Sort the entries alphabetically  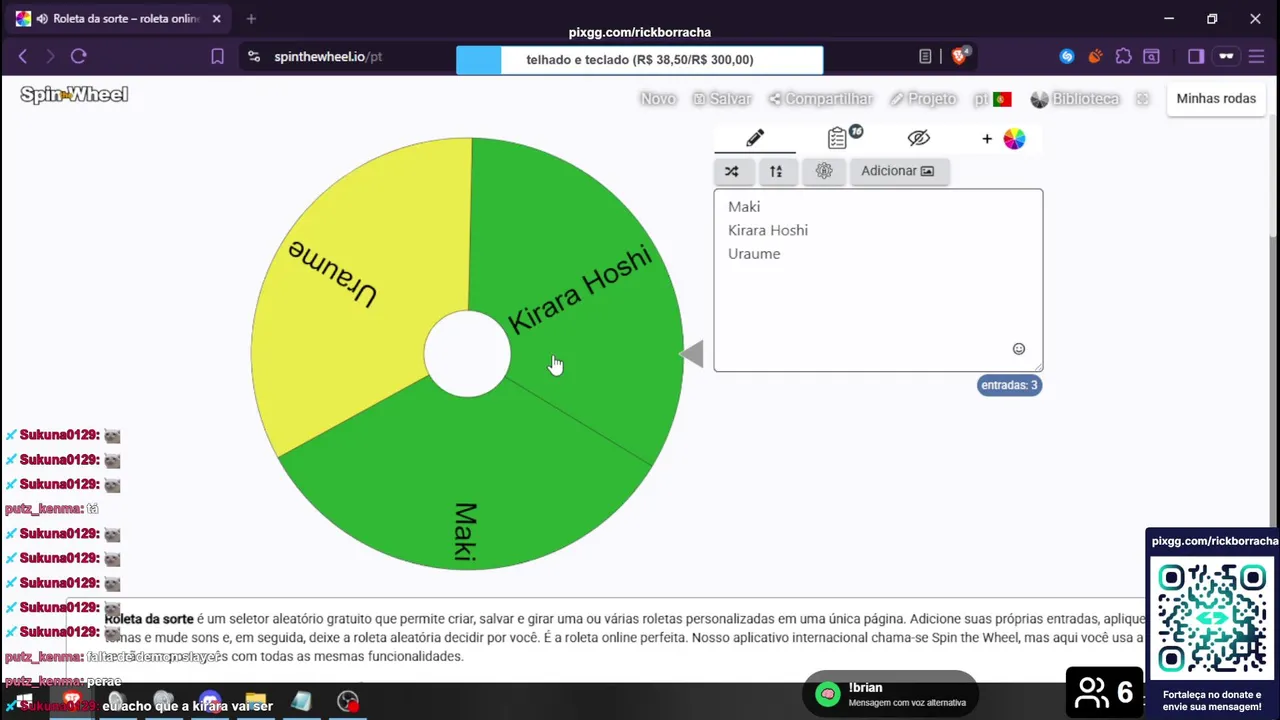click(776, 171)
